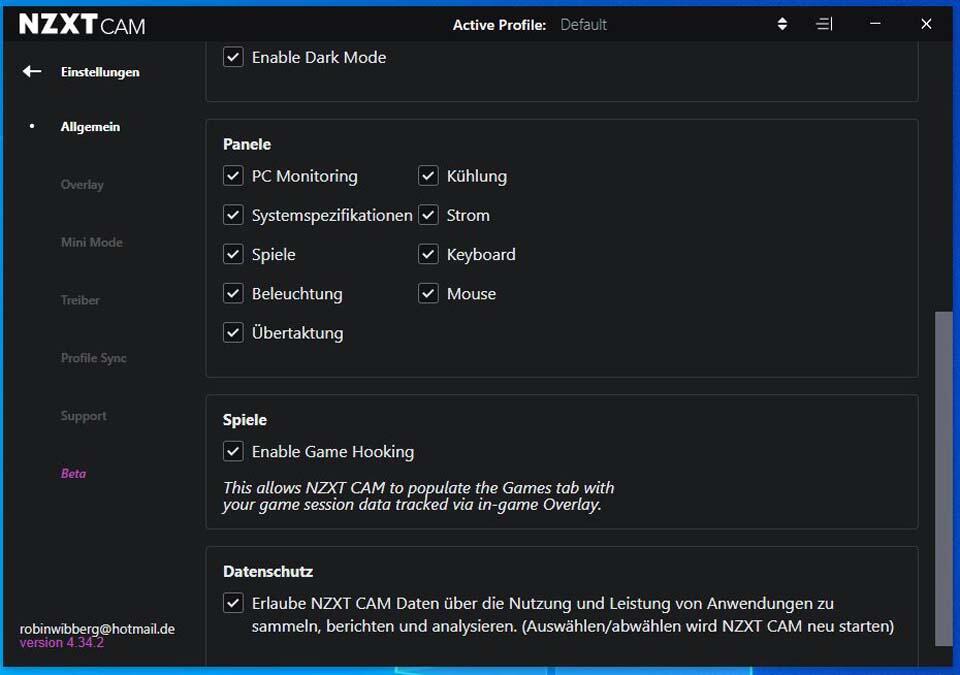960x675 pixels.
Task: Toggle the Enable Dark Mode checkbox
Action: pyautogui.click(x=233, y=57)
